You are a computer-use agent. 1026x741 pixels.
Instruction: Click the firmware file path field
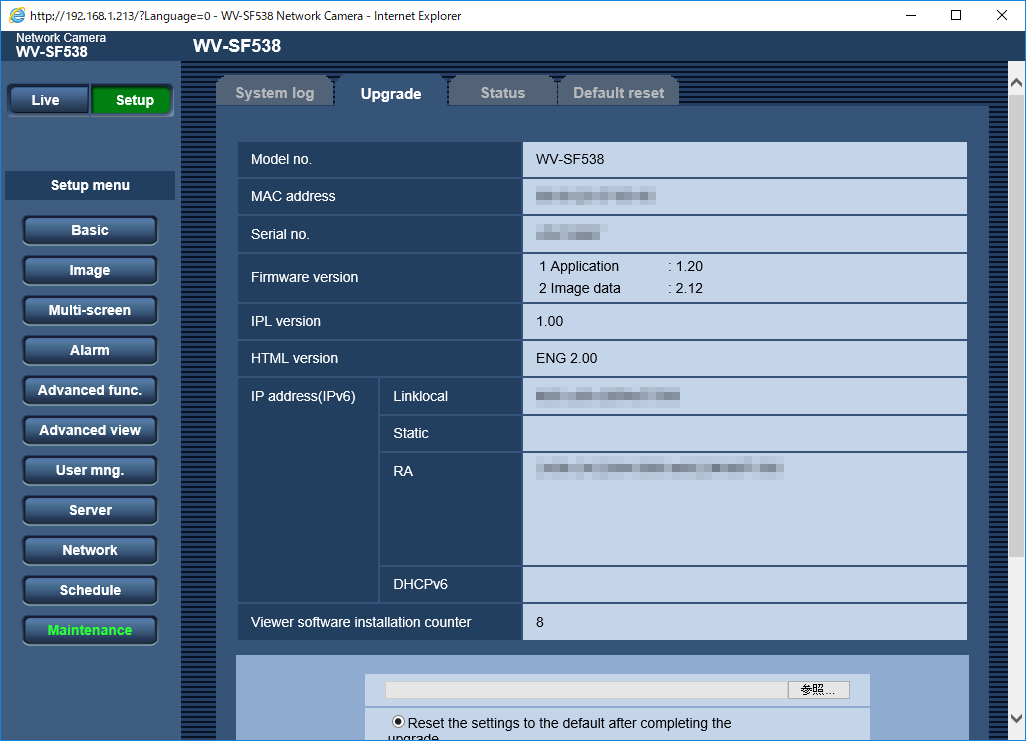[586, 689]
